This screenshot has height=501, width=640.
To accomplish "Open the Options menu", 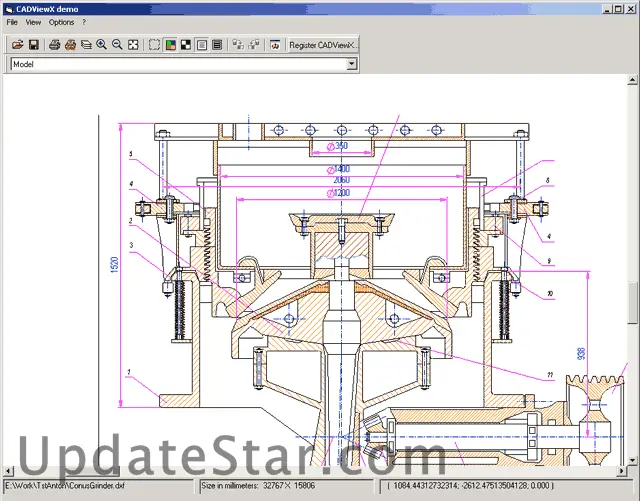I will 61,22.
